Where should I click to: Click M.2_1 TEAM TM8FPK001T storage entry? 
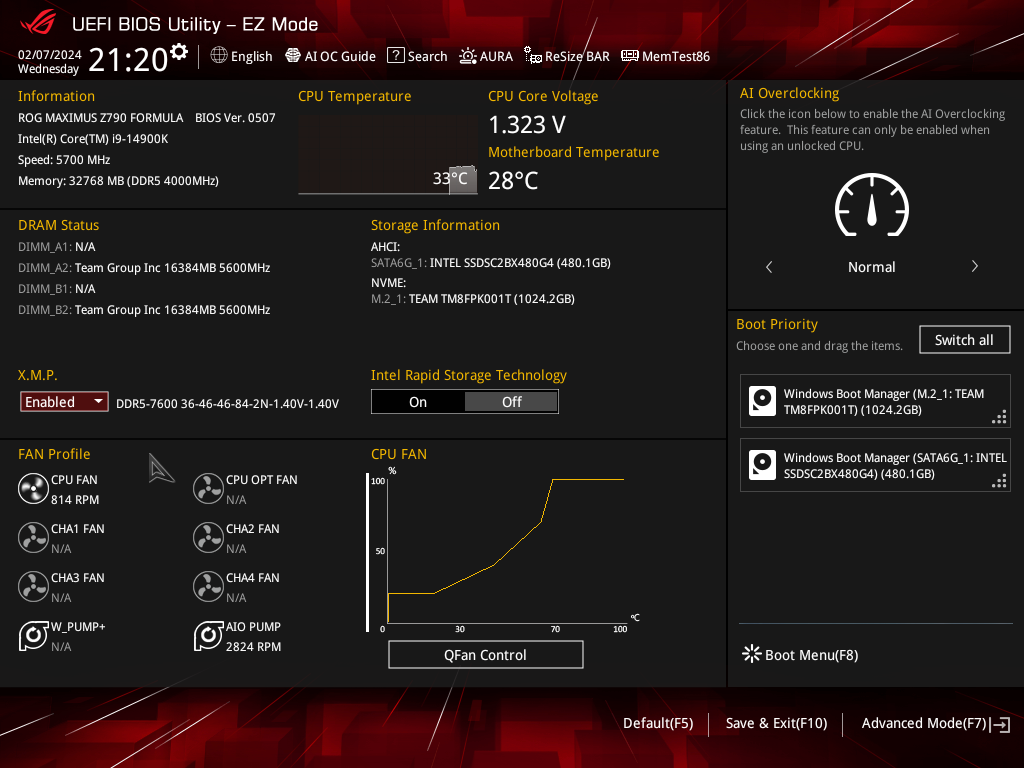[x=473, y=298]
